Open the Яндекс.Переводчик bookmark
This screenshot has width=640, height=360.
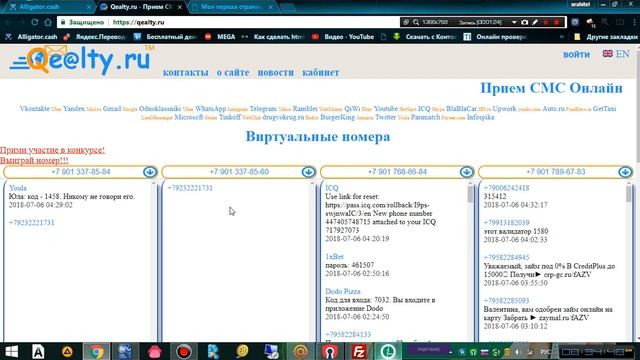pos(96,37)
